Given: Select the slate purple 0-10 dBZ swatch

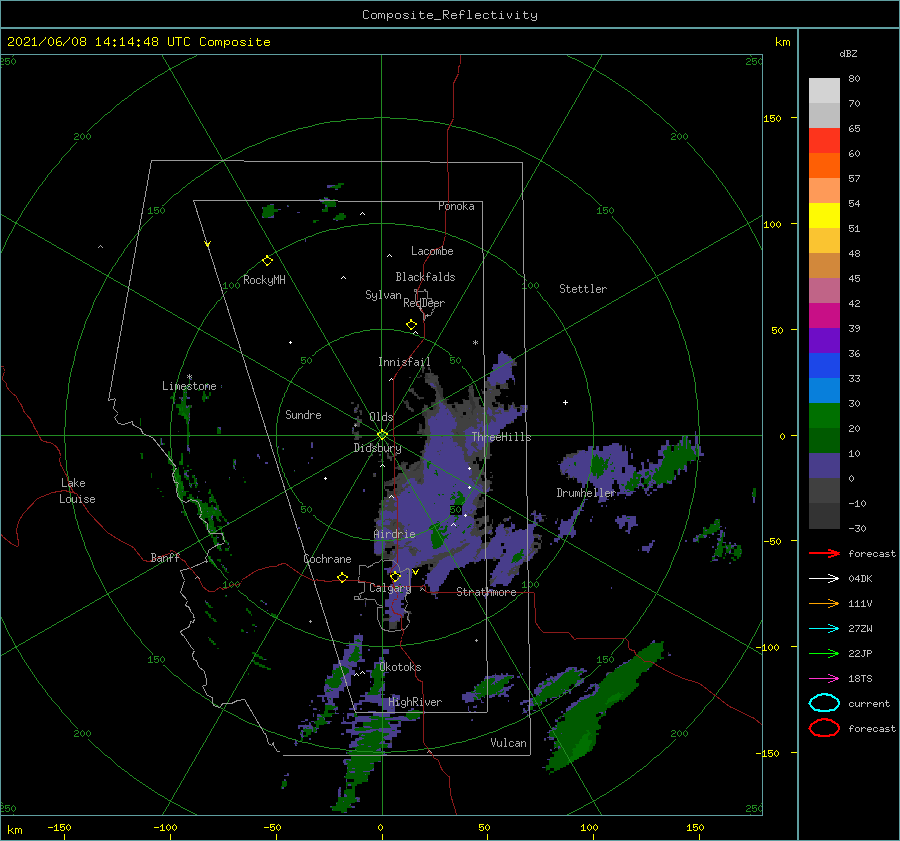Looking at the screenshot, I should 824,466.
